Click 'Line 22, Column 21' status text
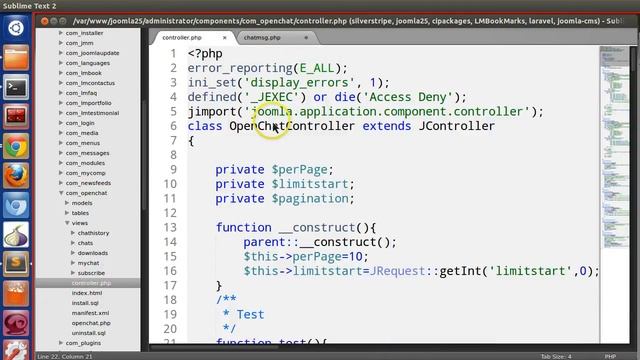Viewport: 640px width, 360px height. pyautogui.click(x=65, y=356)
